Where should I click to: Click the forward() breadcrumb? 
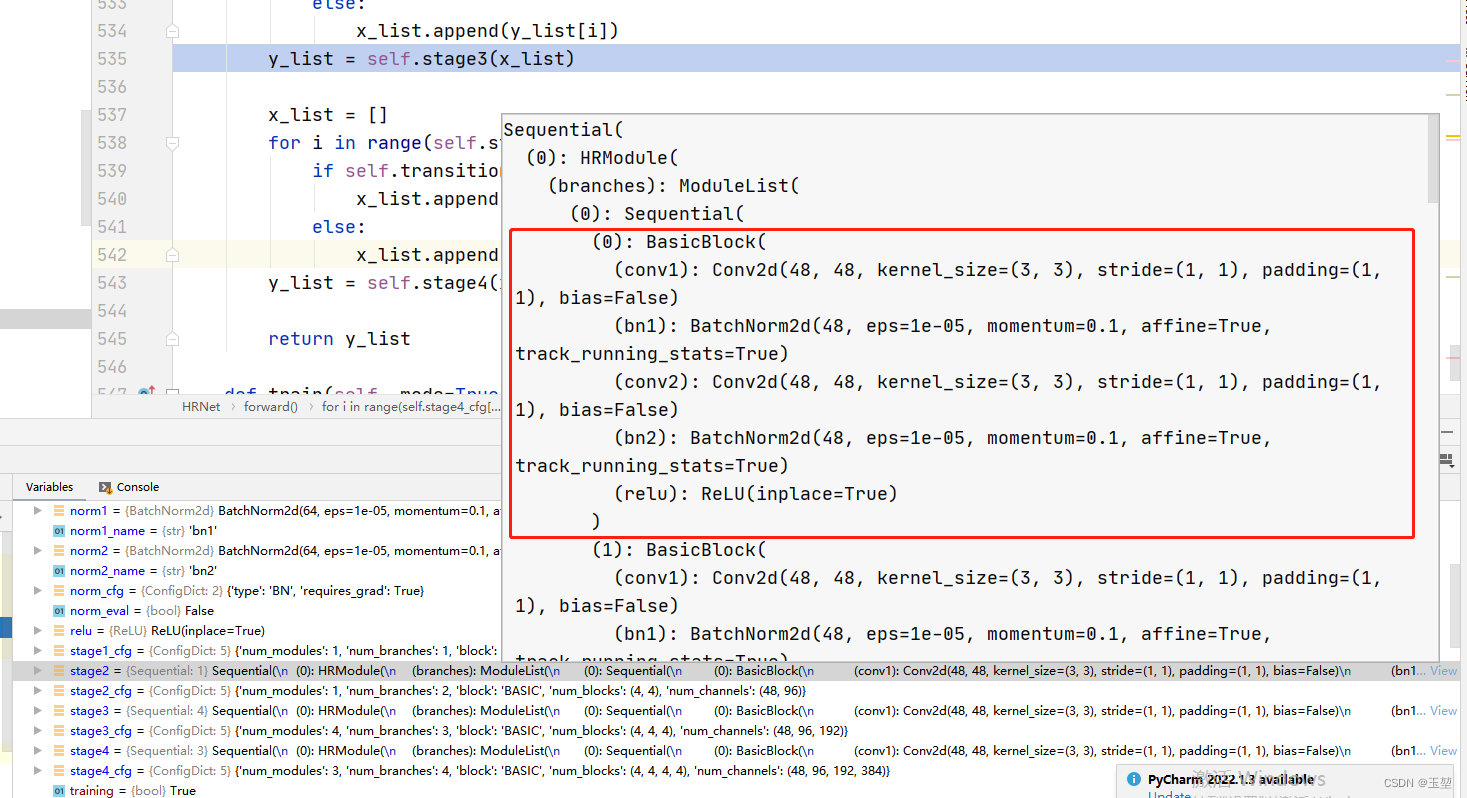pyautogui.click(x=271, y=407)
